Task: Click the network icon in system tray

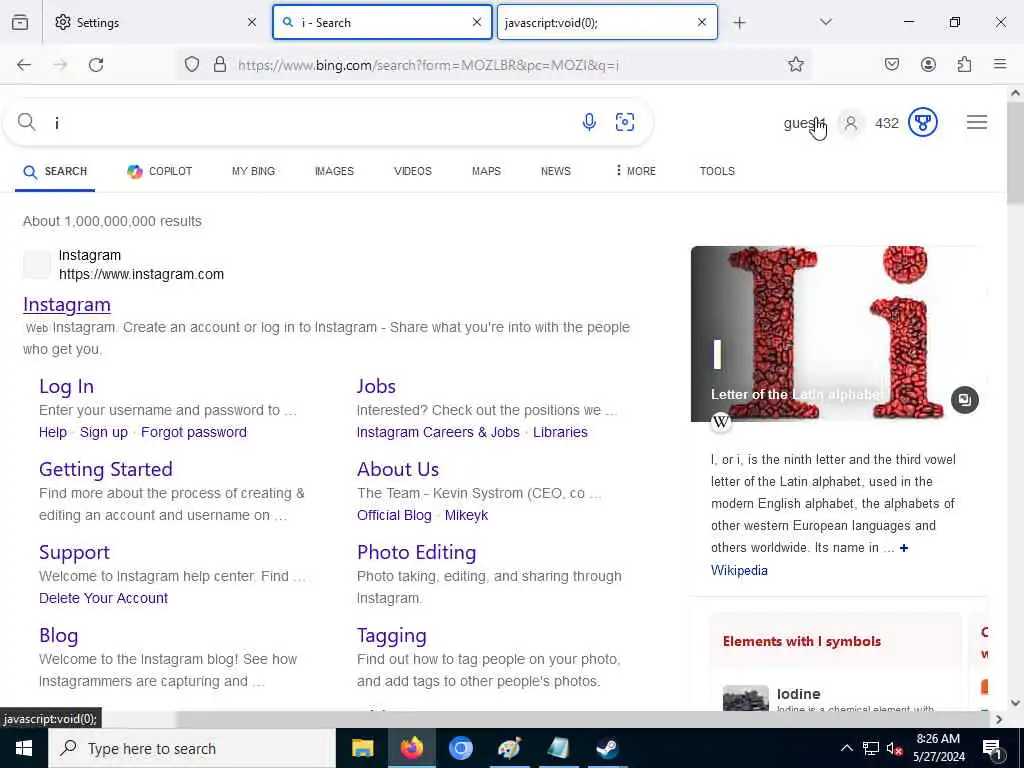Action: coord(871,748)
